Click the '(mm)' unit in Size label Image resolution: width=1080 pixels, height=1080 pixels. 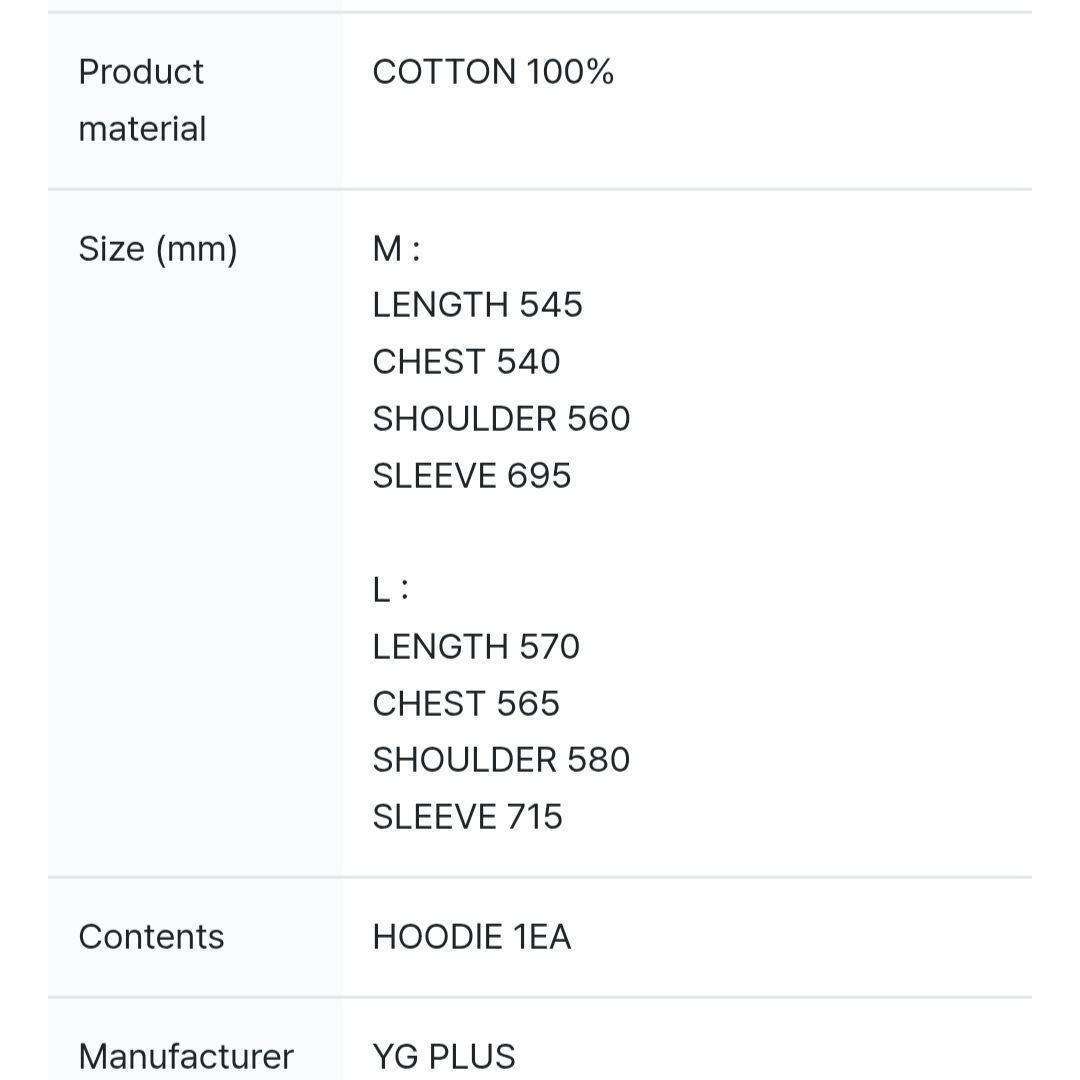tap(196, 249)
